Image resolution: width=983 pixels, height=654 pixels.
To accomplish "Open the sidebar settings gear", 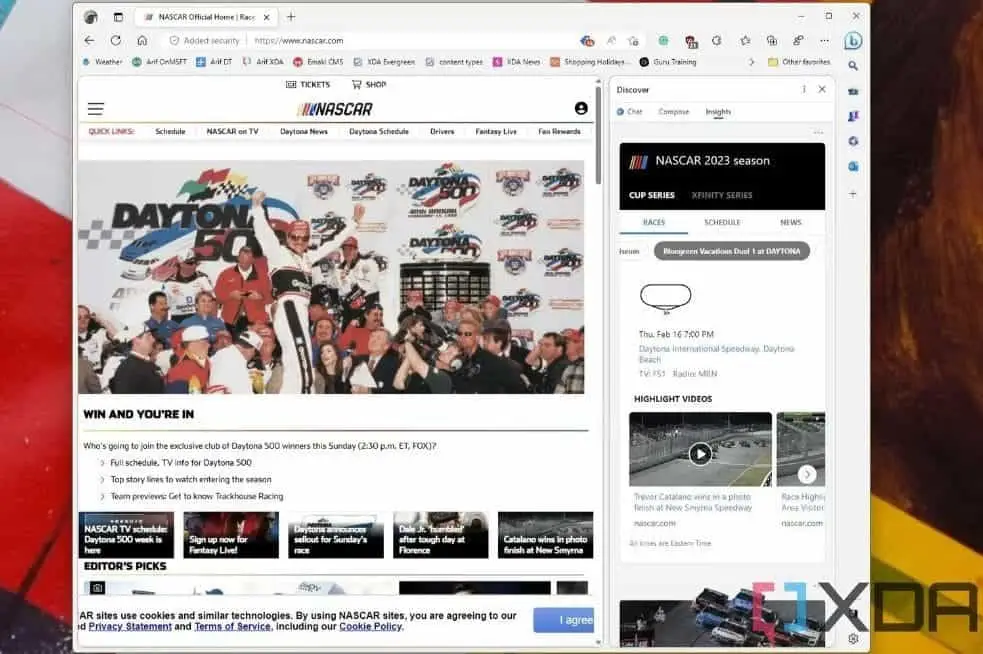I will click(853, 638).
